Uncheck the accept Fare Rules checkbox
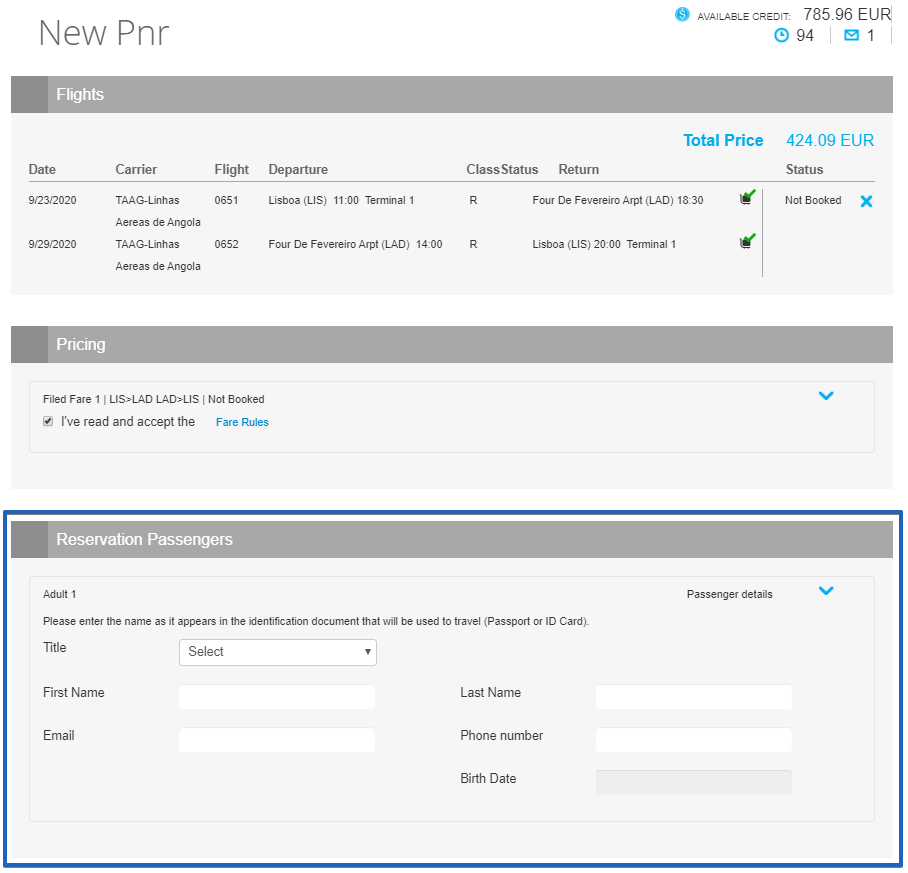 tap(48, 422)
